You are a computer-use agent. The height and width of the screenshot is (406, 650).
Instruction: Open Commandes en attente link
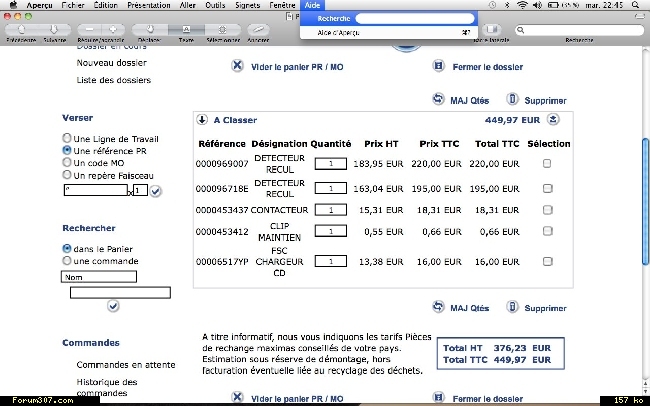tap(126, 365)
